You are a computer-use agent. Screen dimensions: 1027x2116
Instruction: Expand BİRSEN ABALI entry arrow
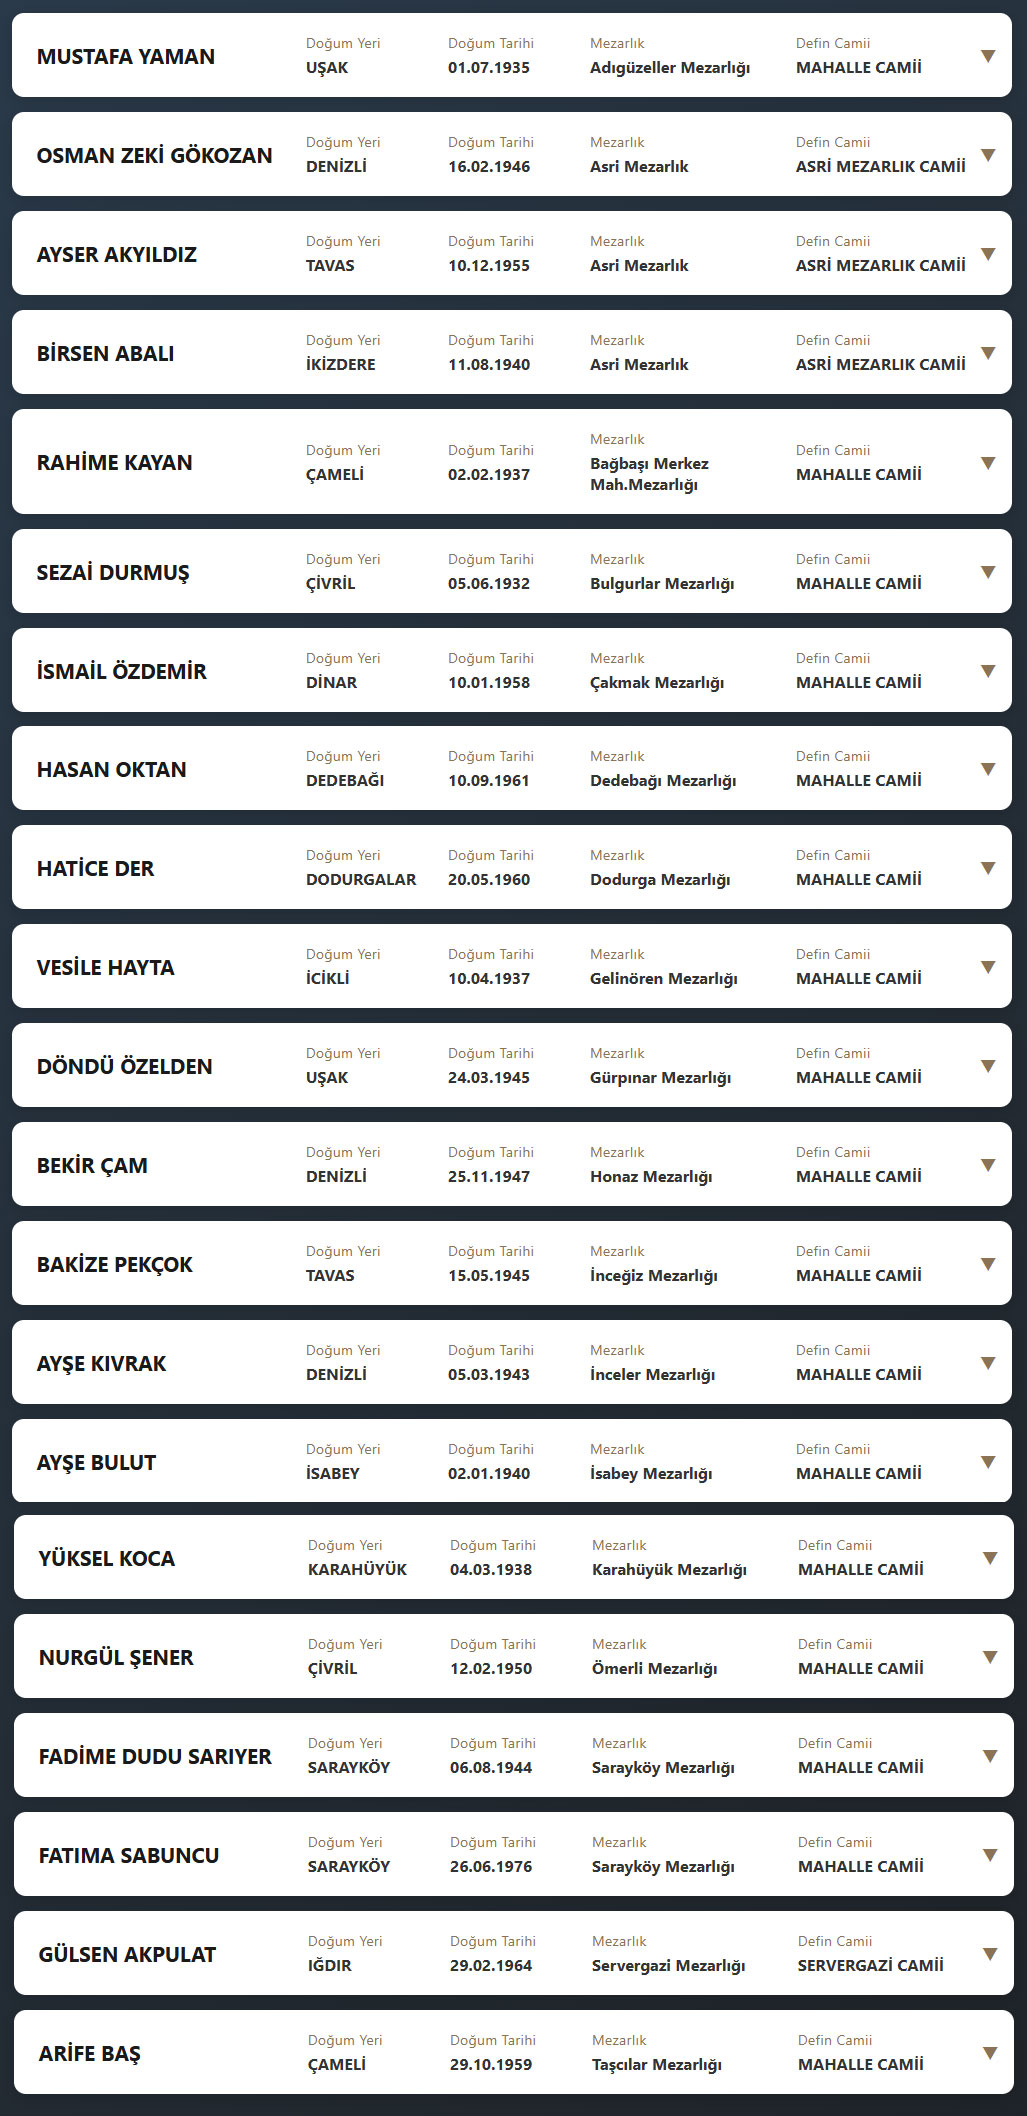point(988,353)
